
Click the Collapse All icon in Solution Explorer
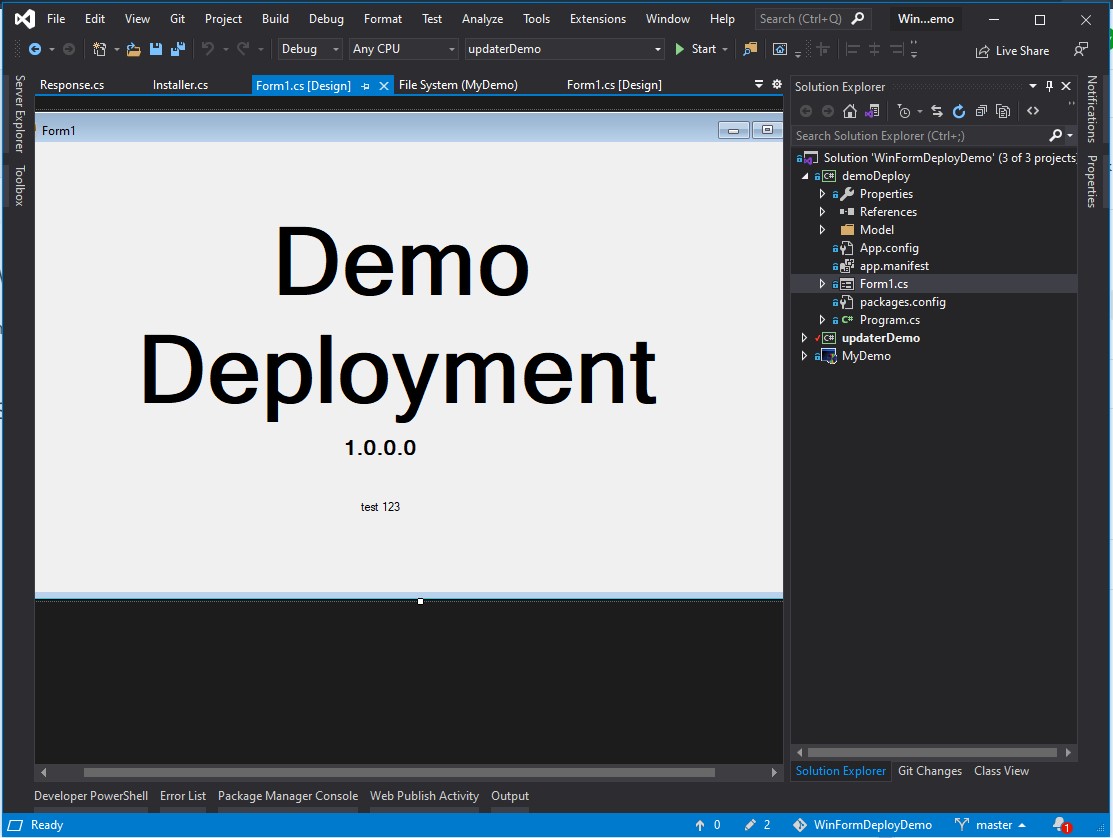[x=981, y=111]
